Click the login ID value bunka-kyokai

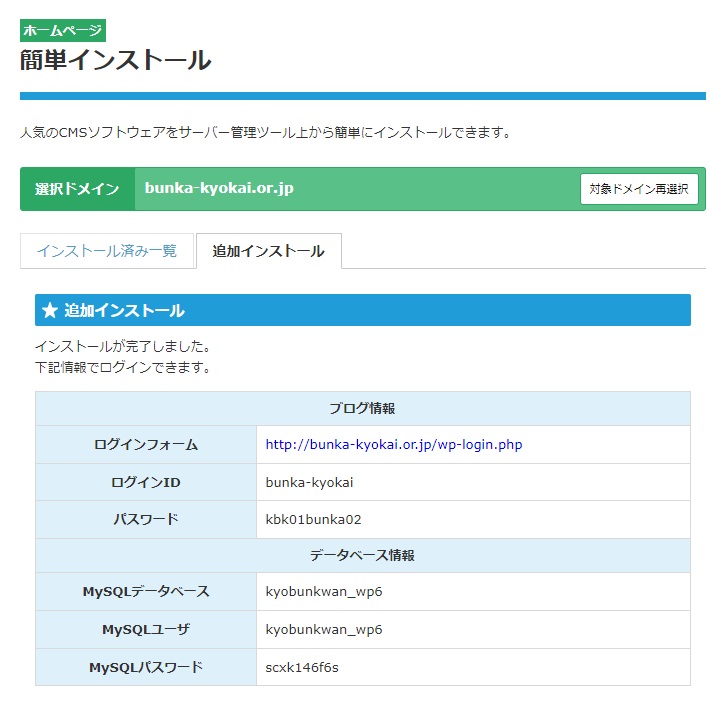pyautogui.click(x=309, y=483)
